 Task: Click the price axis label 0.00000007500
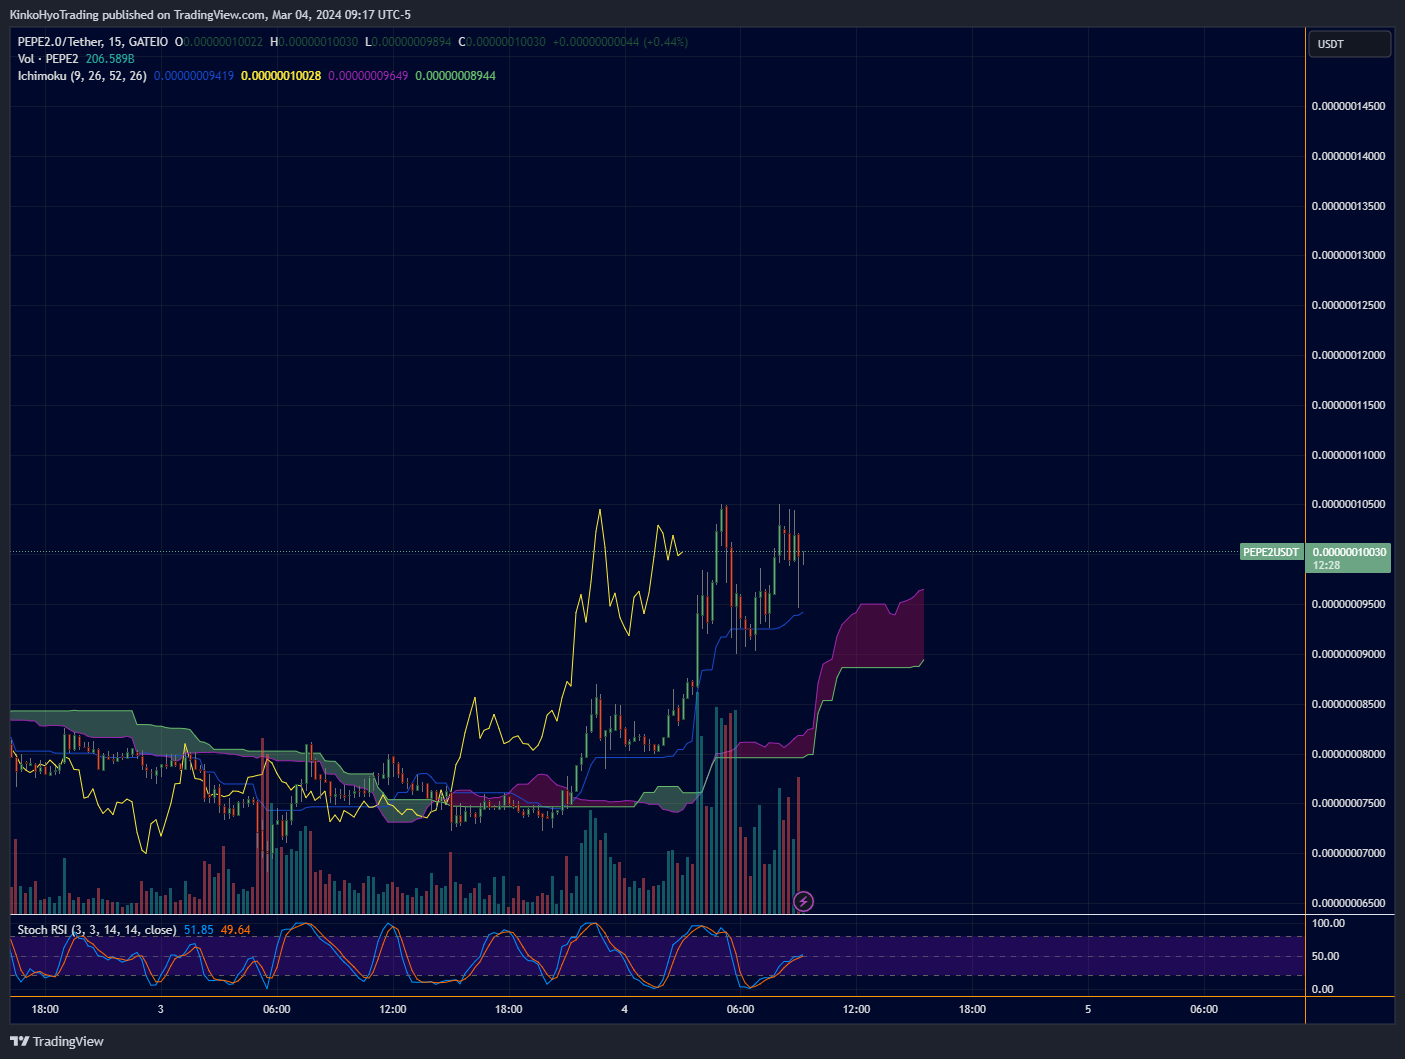click(x=1349, y=803)
